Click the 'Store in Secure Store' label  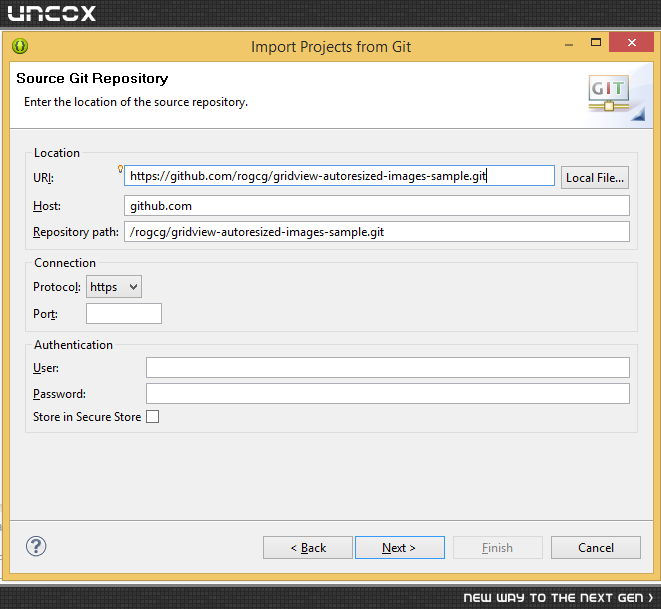[87, 416]
